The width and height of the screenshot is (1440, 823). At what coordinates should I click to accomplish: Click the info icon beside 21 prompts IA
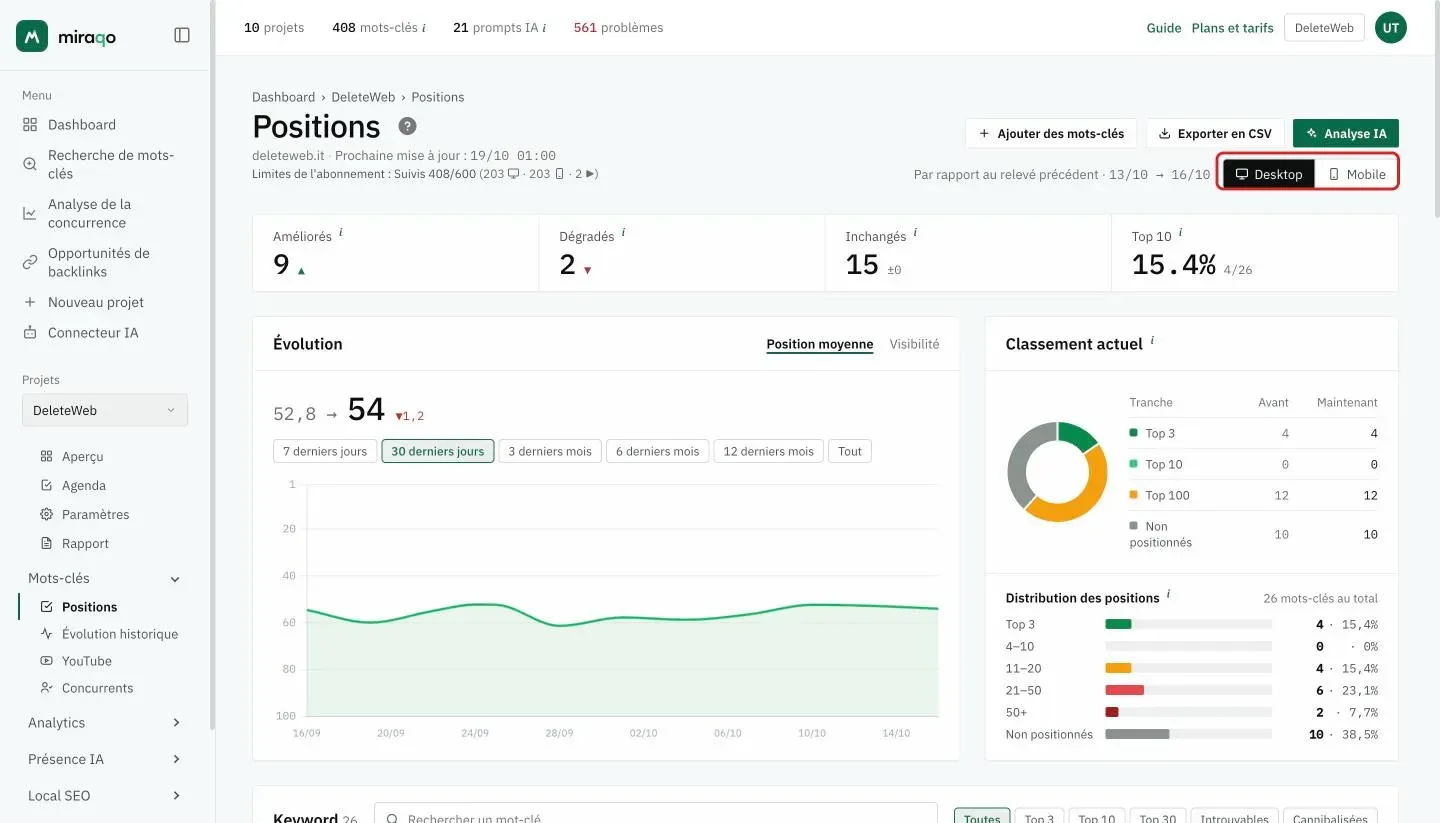coord(544,28)
